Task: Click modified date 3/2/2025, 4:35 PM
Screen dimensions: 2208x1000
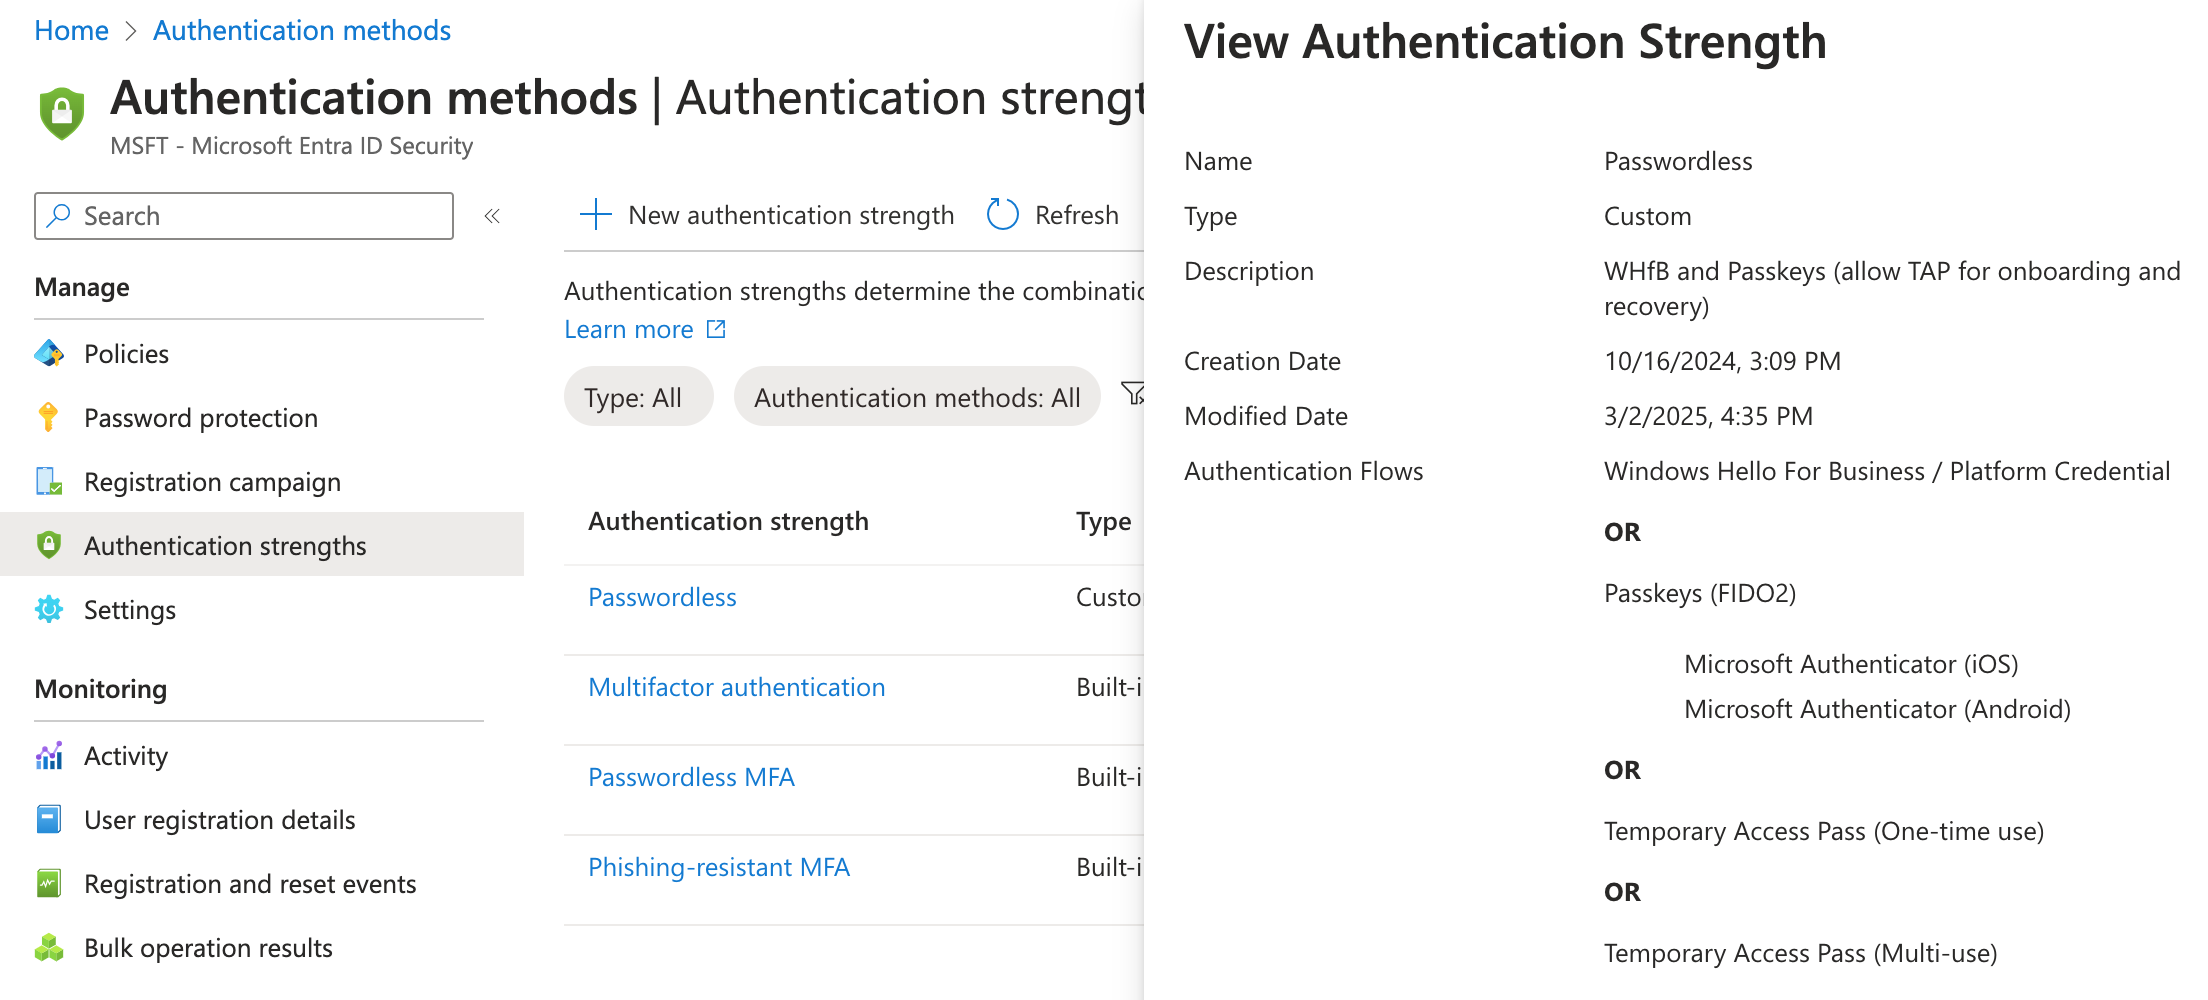Action: point(1708,416)
